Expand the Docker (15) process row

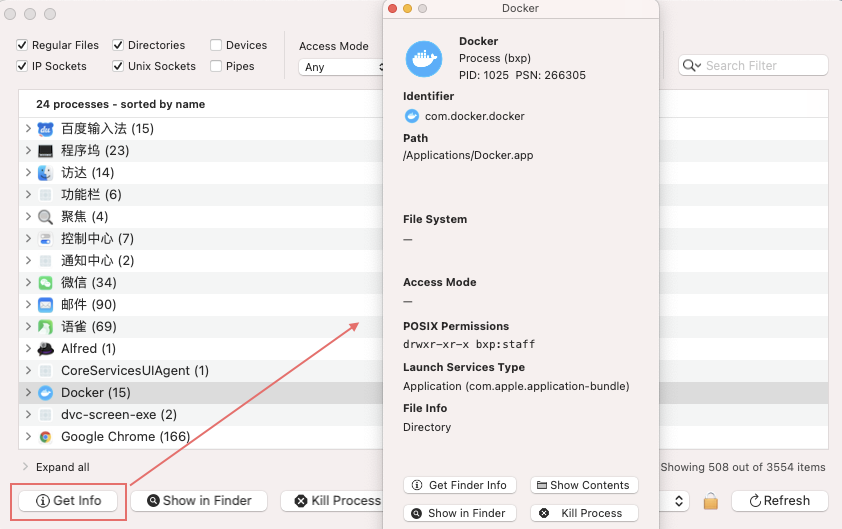tap(28, 393)
